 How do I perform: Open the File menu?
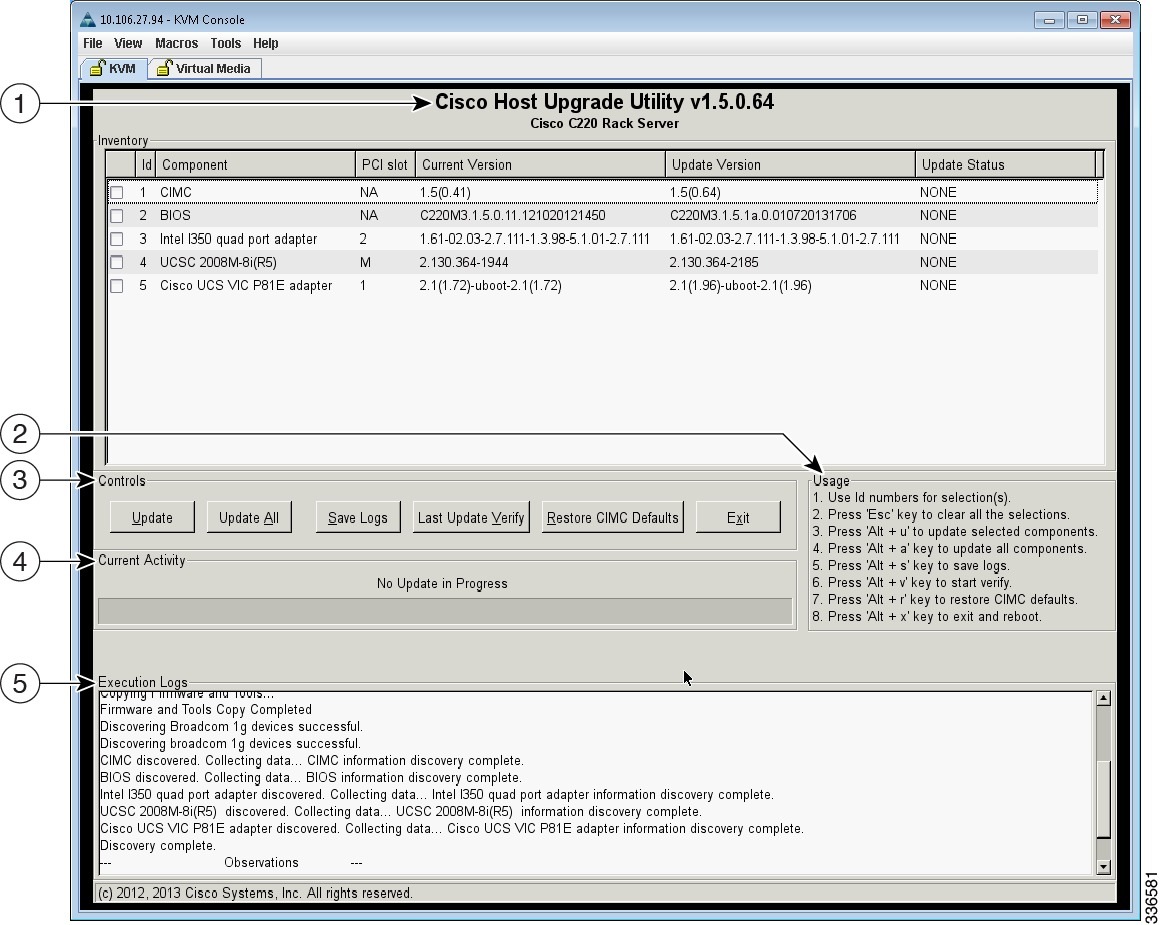[91, 43]
